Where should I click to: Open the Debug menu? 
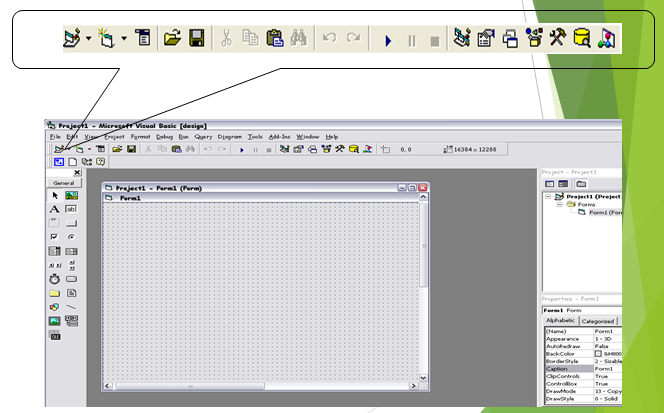tap(164, 137)
